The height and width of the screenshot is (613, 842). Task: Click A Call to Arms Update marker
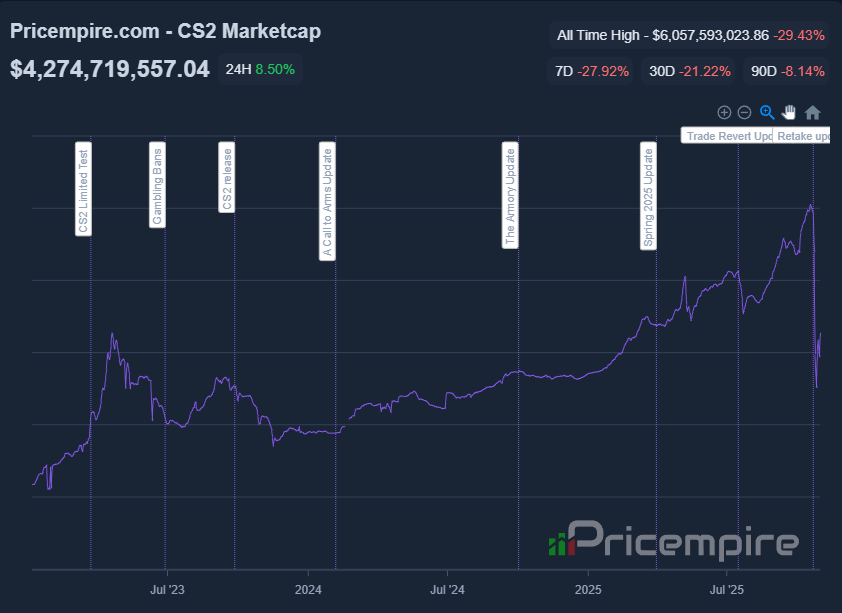tap(328, 202)
